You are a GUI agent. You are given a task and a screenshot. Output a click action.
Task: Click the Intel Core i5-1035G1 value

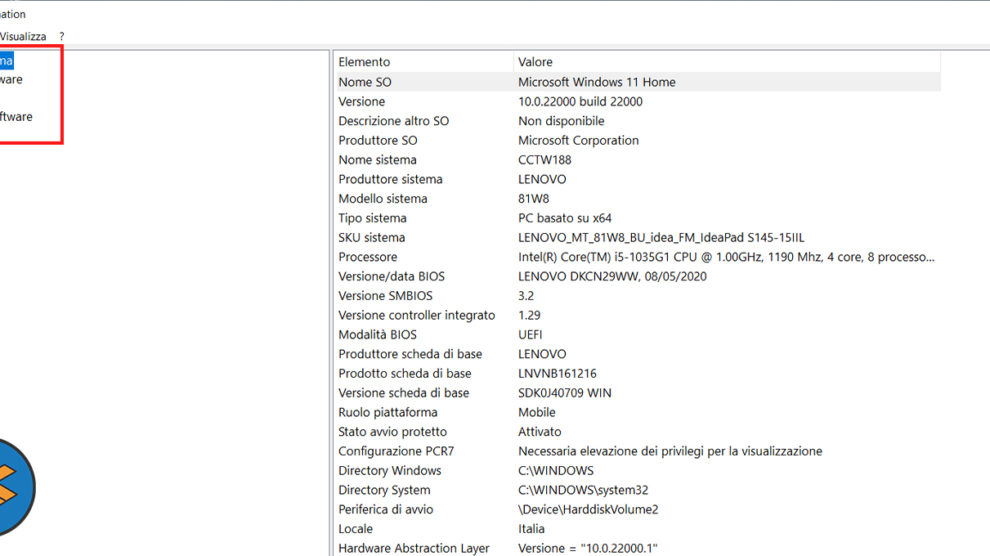[x=726, y=257]
